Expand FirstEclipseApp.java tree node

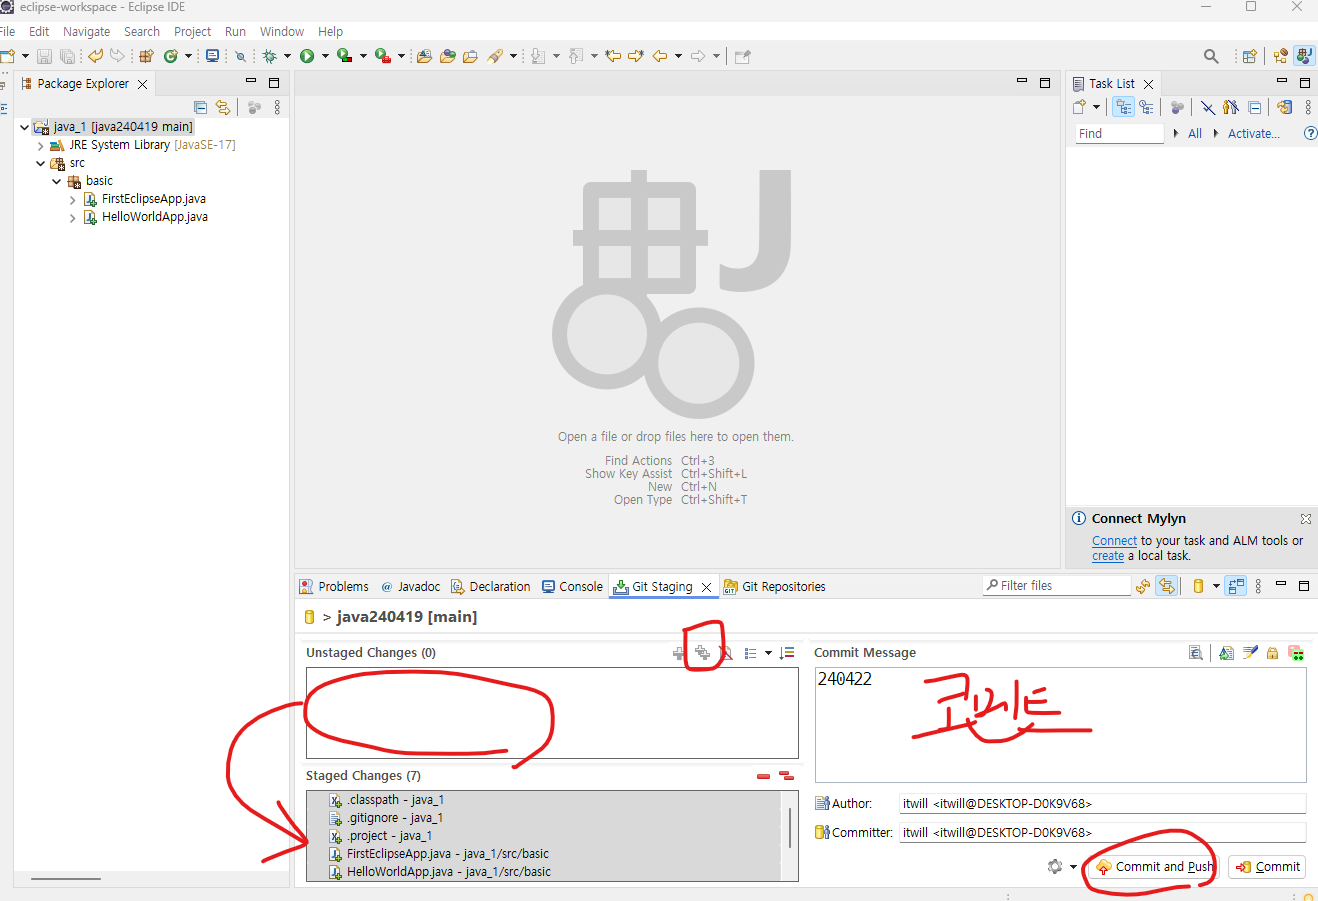point(73,200)
